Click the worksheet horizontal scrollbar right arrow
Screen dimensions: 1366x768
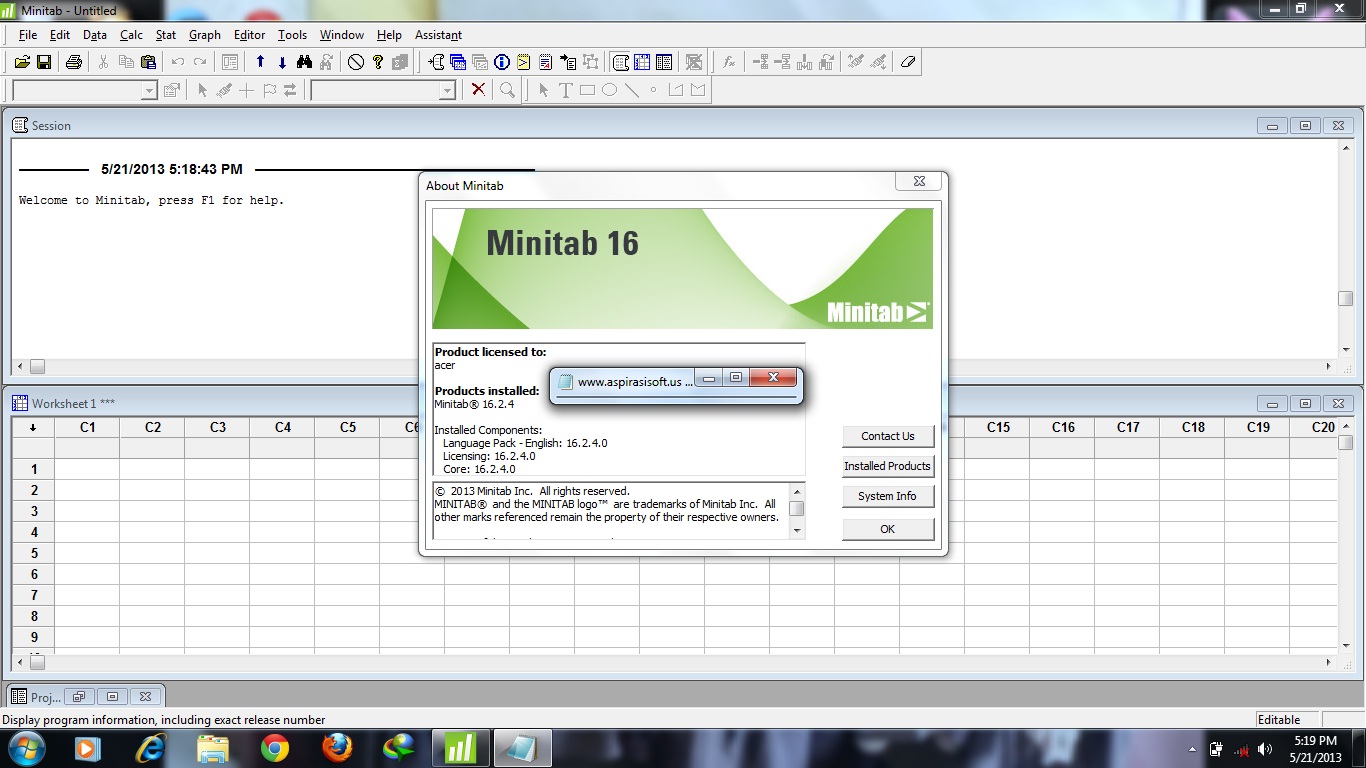coord(1329,662)
